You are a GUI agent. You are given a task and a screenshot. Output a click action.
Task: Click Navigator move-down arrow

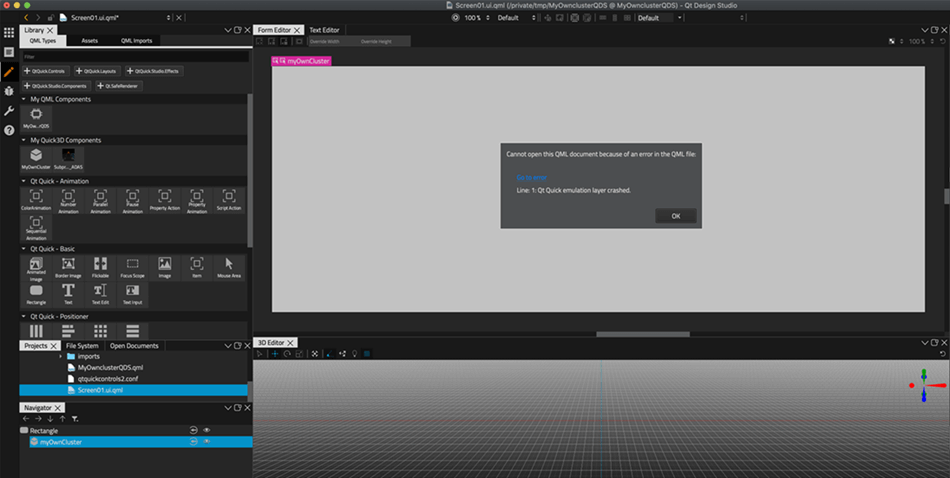(x=50, y=419)
